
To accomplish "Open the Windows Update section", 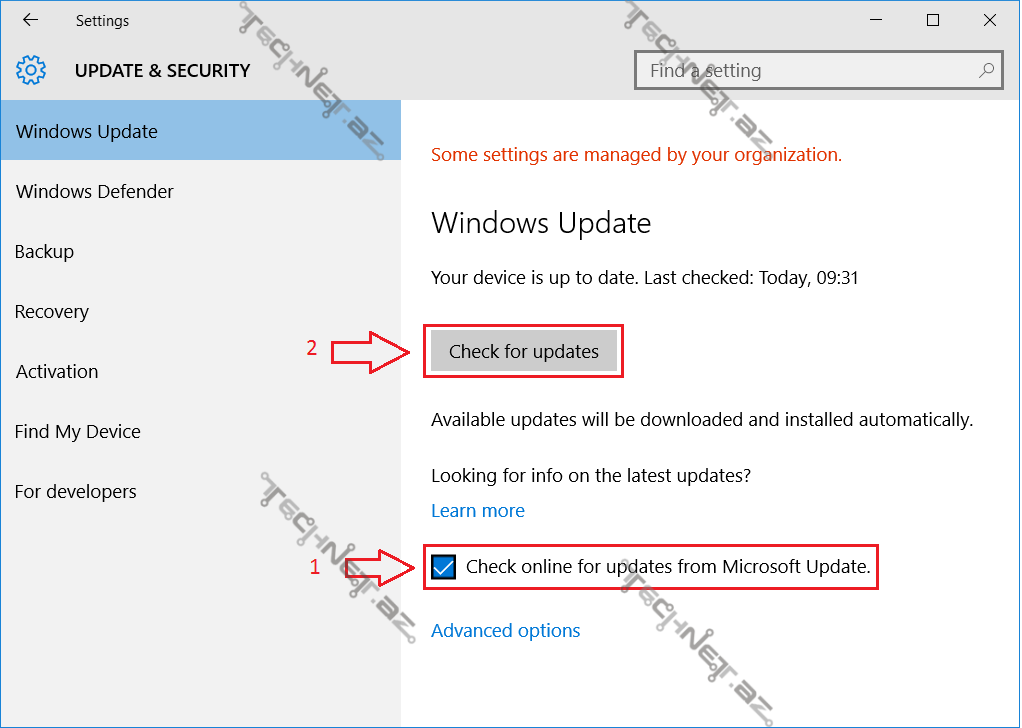I will coord(87,132).
